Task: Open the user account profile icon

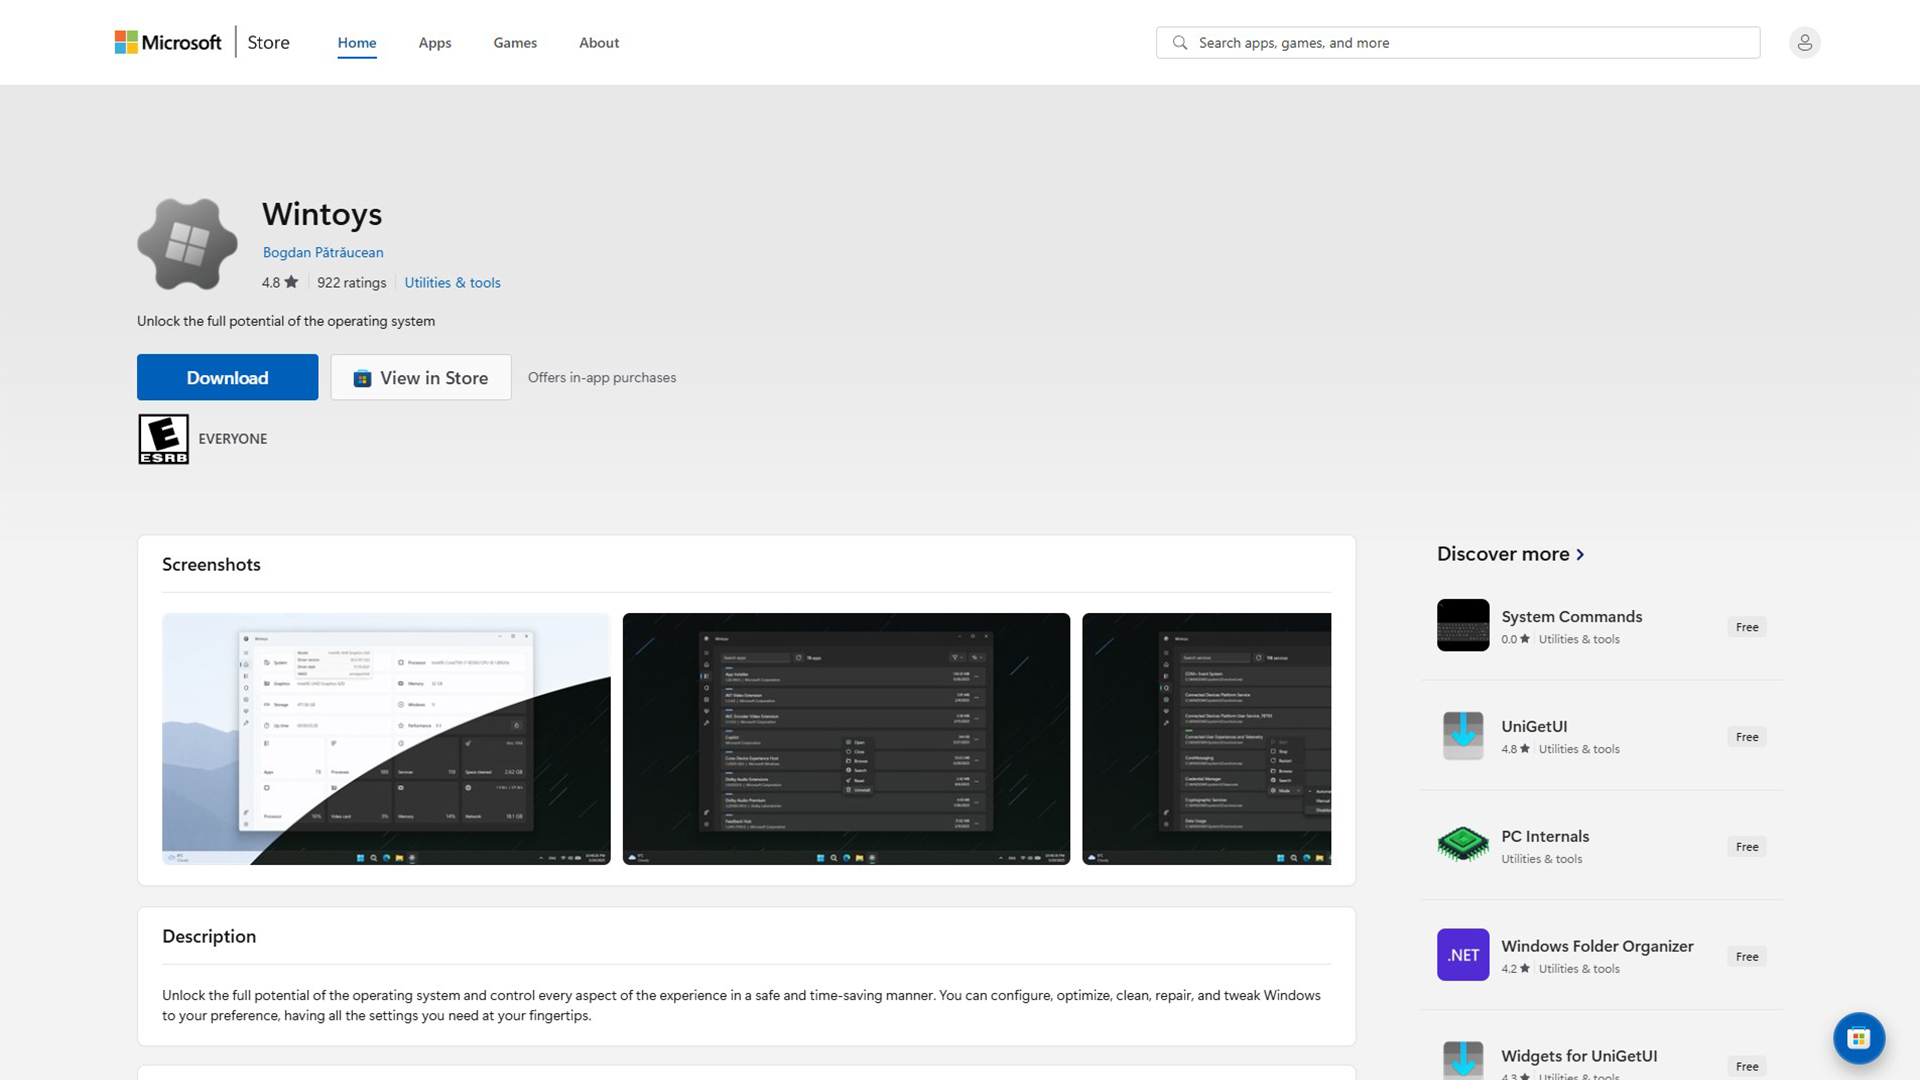Action: tap(1804, 42)
